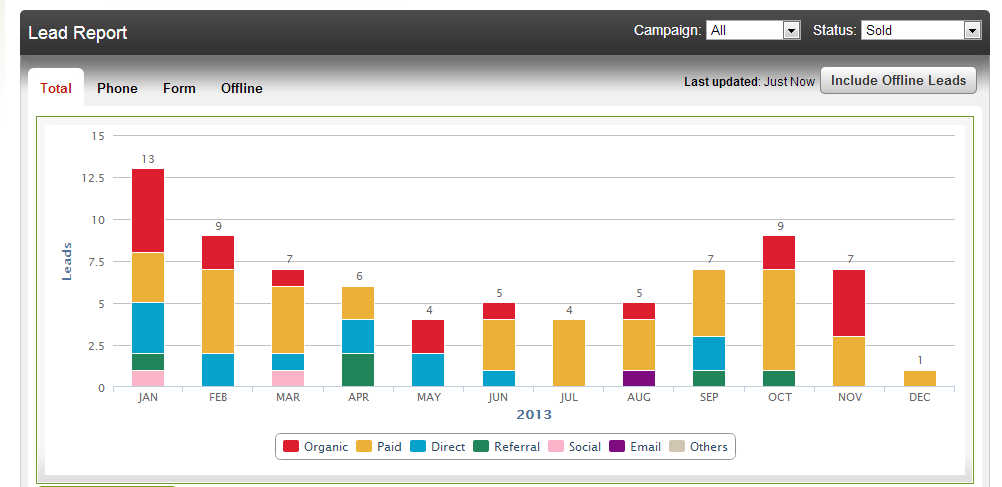Select the red Organic segment of the MAY bar
This screenshot has width=1002, height=487.
tap(428, 336)
